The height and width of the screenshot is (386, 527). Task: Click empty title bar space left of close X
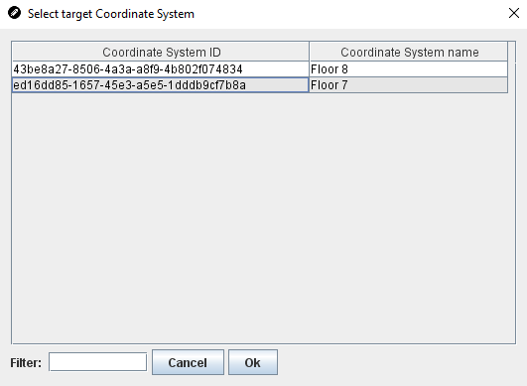coord(350,13)
